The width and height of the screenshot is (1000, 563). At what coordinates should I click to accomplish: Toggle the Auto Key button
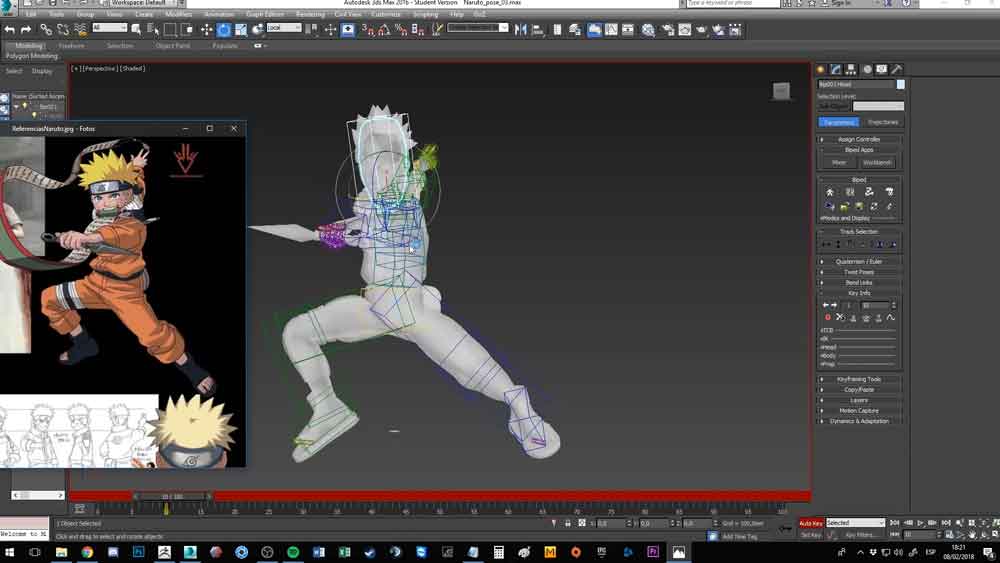[x=811, y=523]
